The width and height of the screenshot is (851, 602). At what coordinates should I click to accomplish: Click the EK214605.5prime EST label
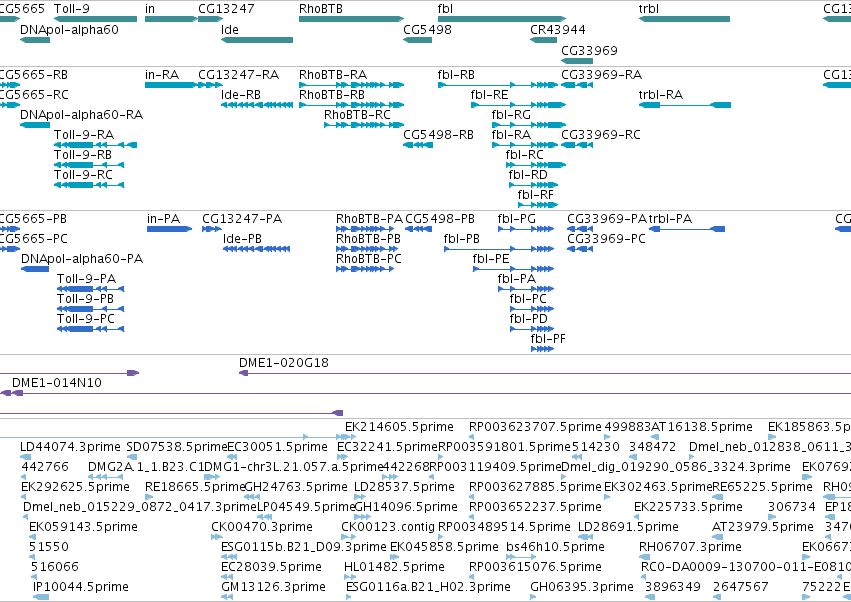tap(399, 427)
